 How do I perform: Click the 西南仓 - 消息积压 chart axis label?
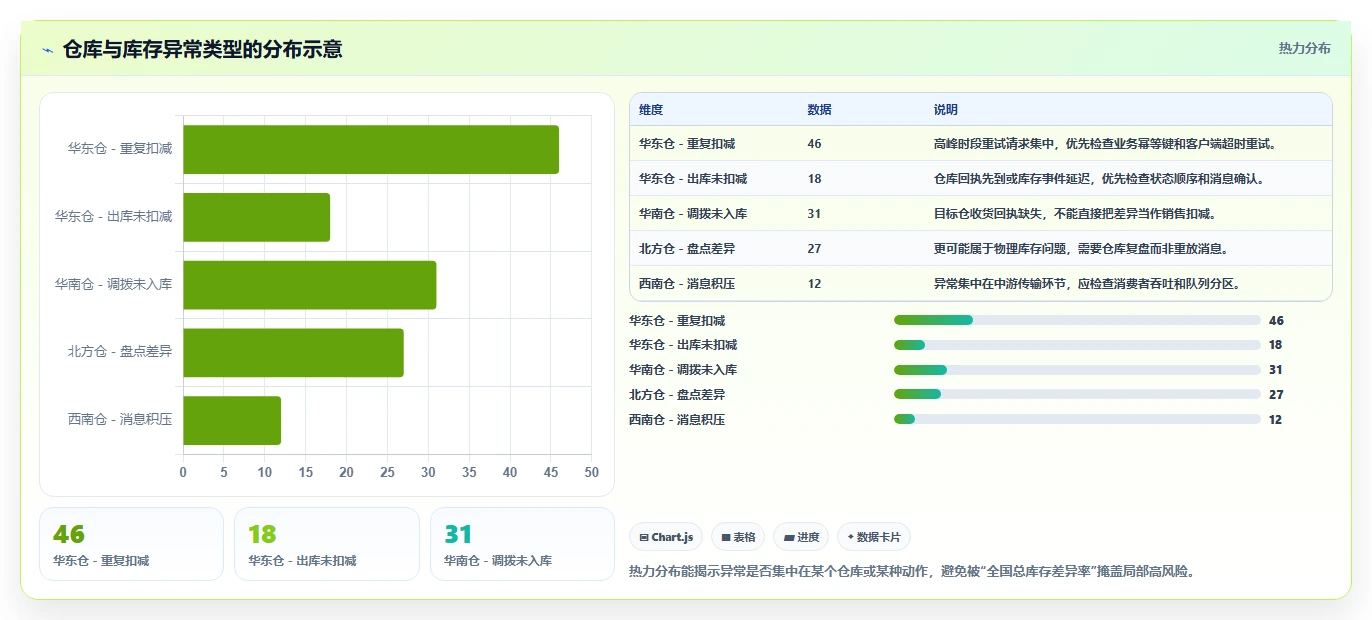point(120,419)
